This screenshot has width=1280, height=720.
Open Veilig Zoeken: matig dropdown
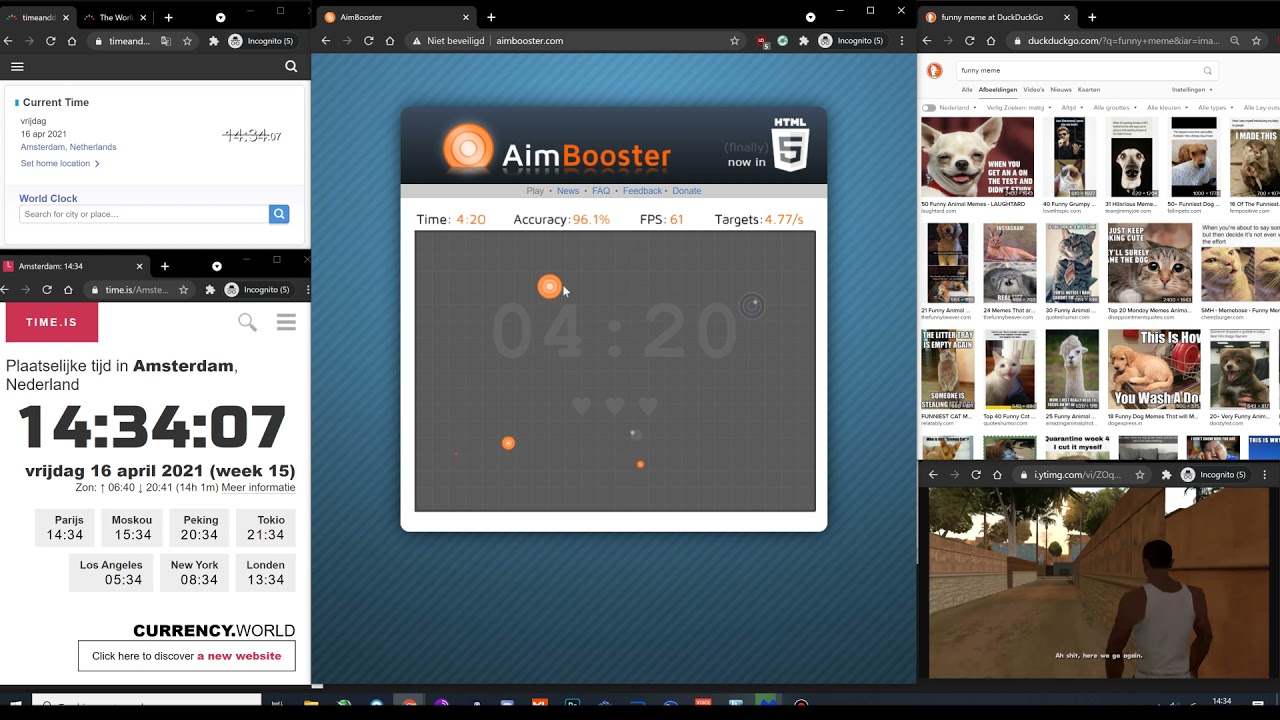(x=1019, y=107)
